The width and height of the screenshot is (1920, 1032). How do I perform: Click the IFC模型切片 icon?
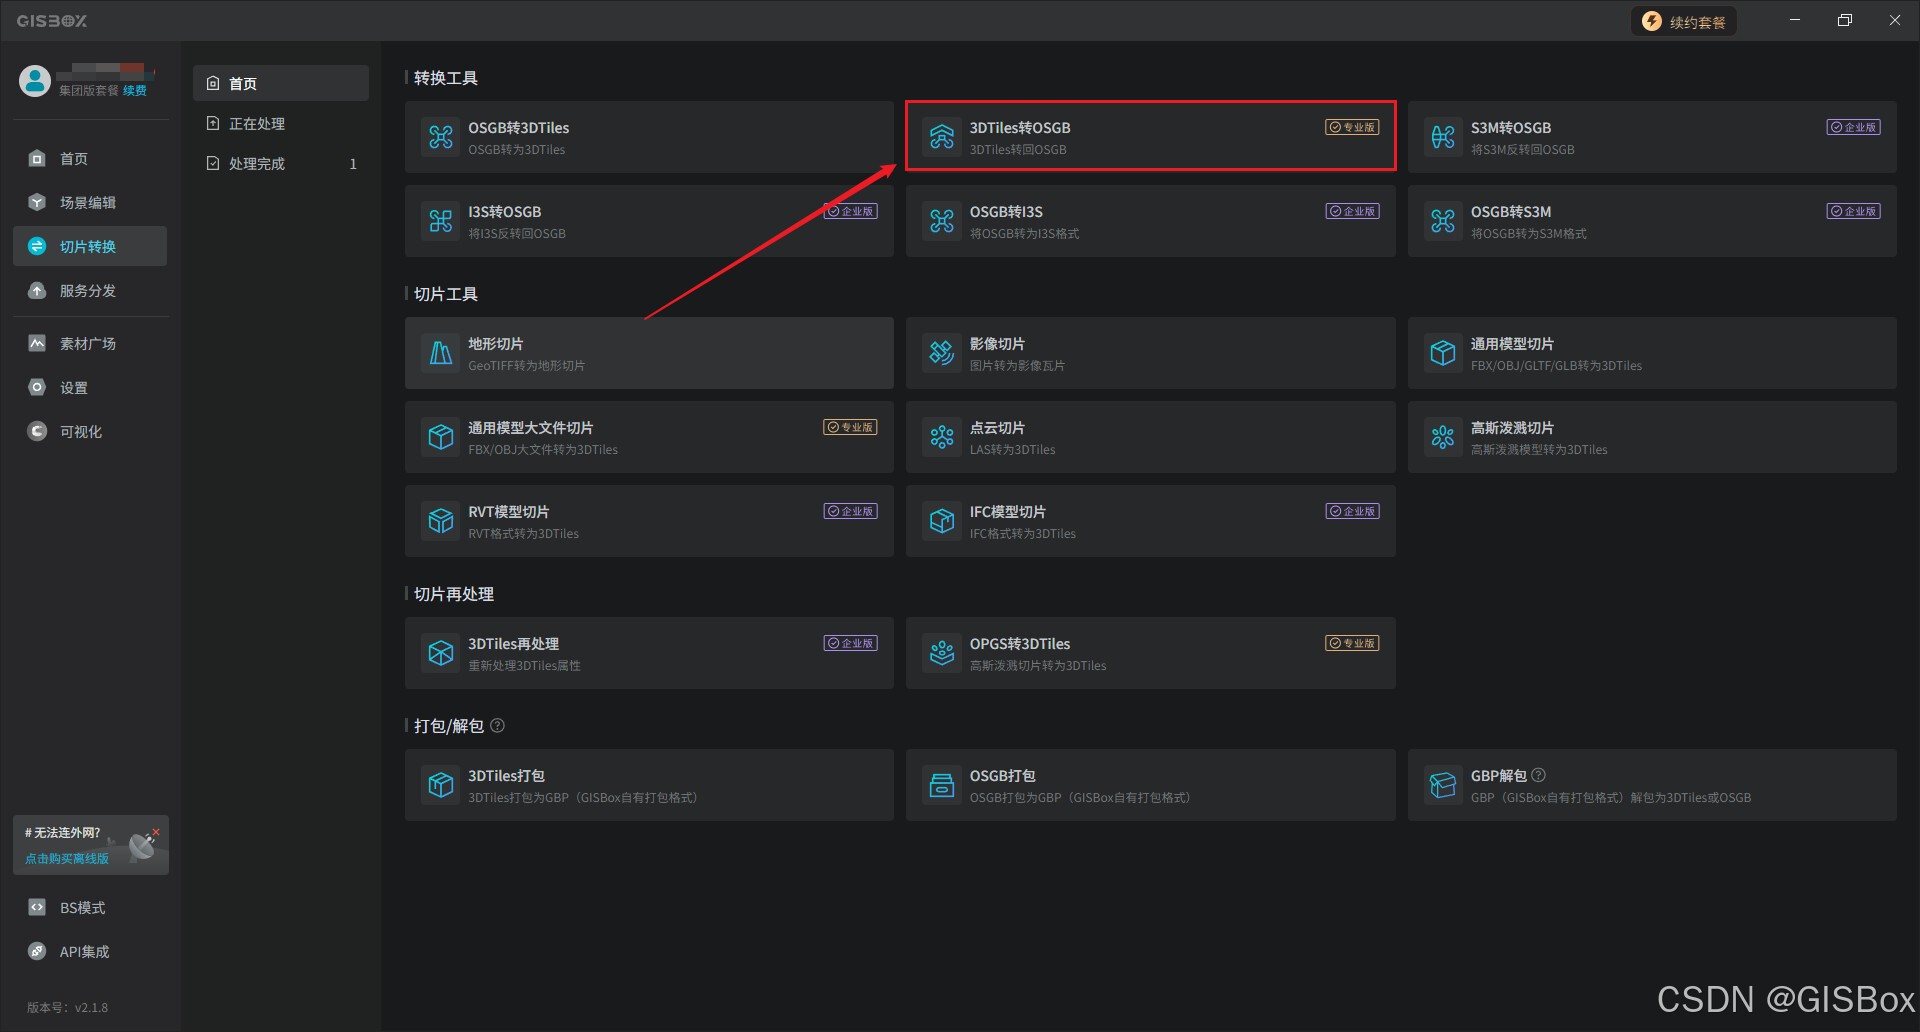pos(942,521)
